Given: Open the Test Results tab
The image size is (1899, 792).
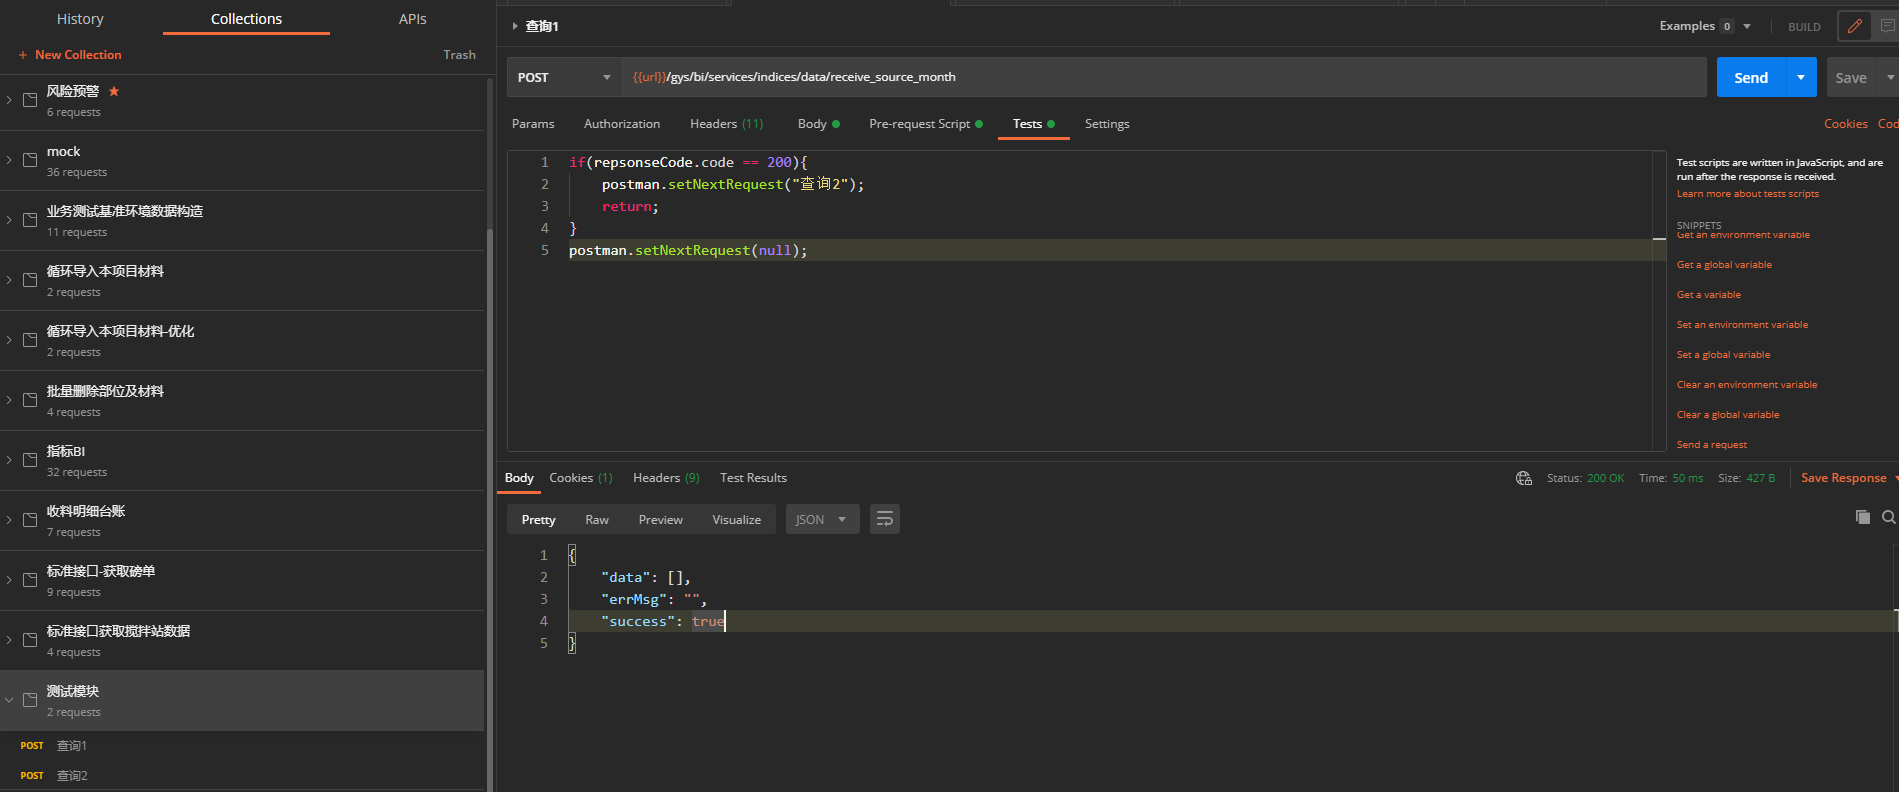Looking at the screenshot, I should click(753, 478).
